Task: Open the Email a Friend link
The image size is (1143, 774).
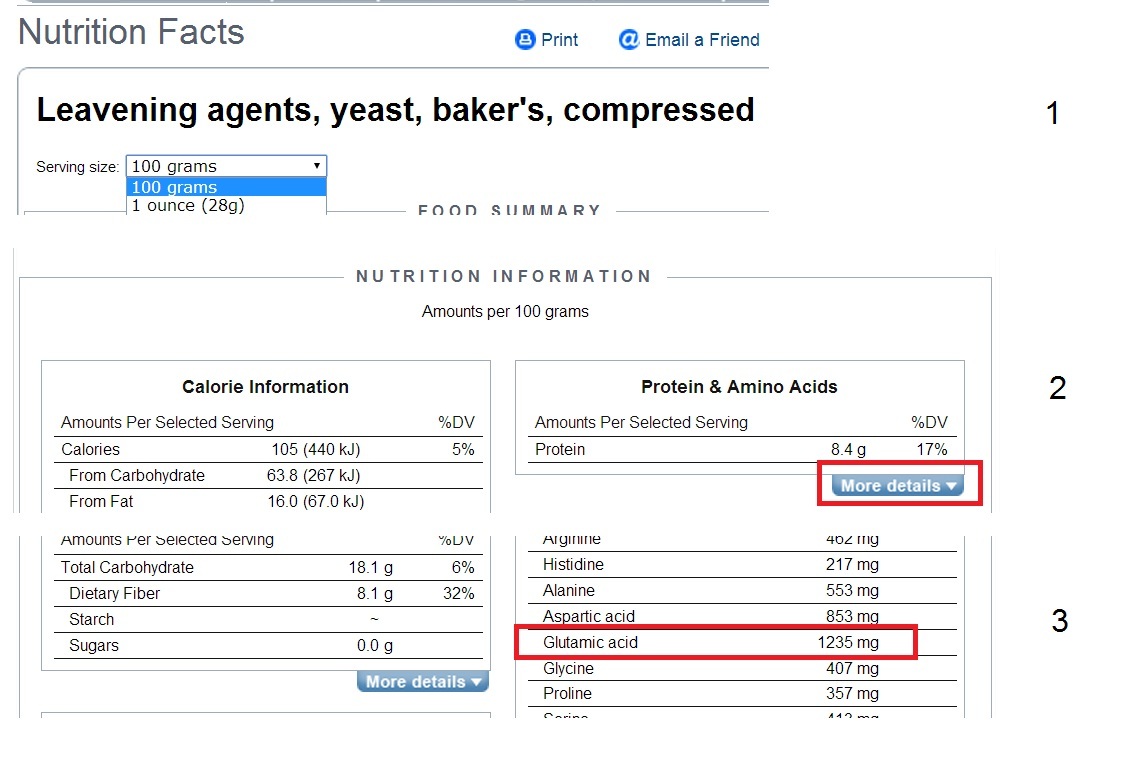Action: click(x=702, y=40)
